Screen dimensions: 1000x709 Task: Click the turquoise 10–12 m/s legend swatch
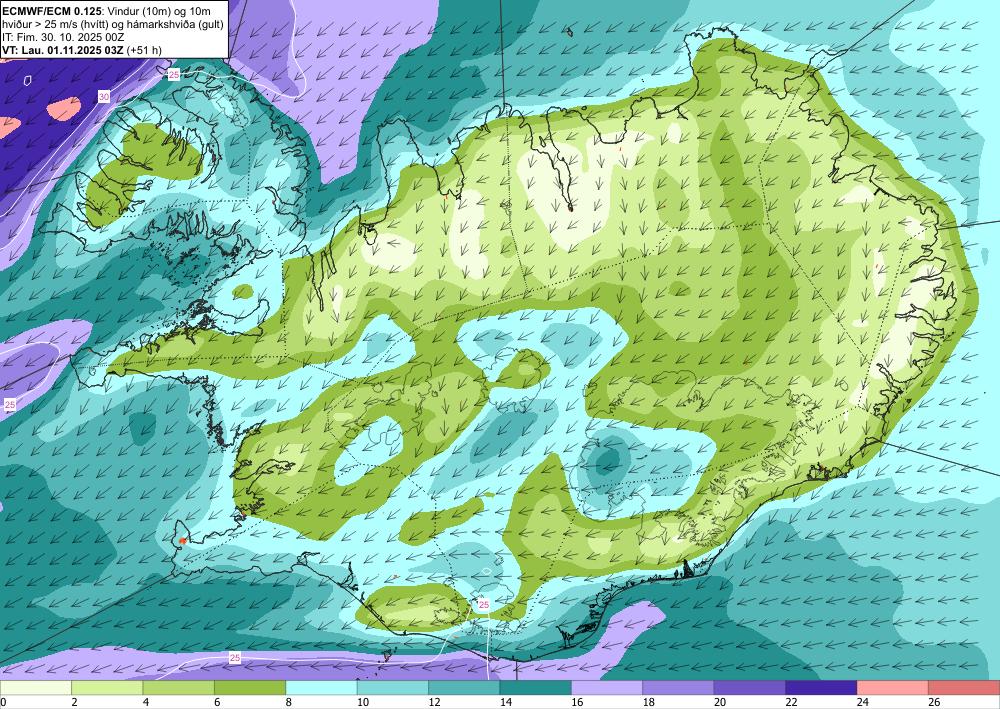pos(393,688)
